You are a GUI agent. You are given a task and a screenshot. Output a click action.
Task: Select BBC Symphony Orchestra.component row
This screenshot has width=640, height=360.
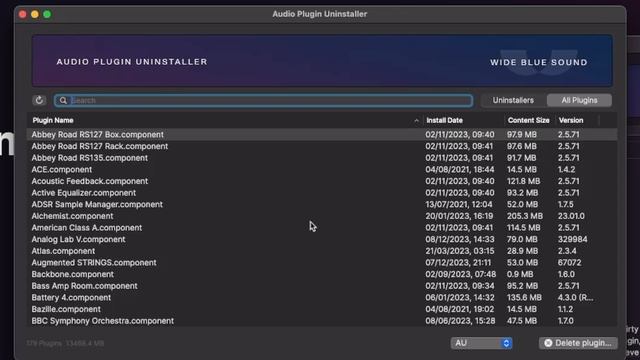[322, 321]
